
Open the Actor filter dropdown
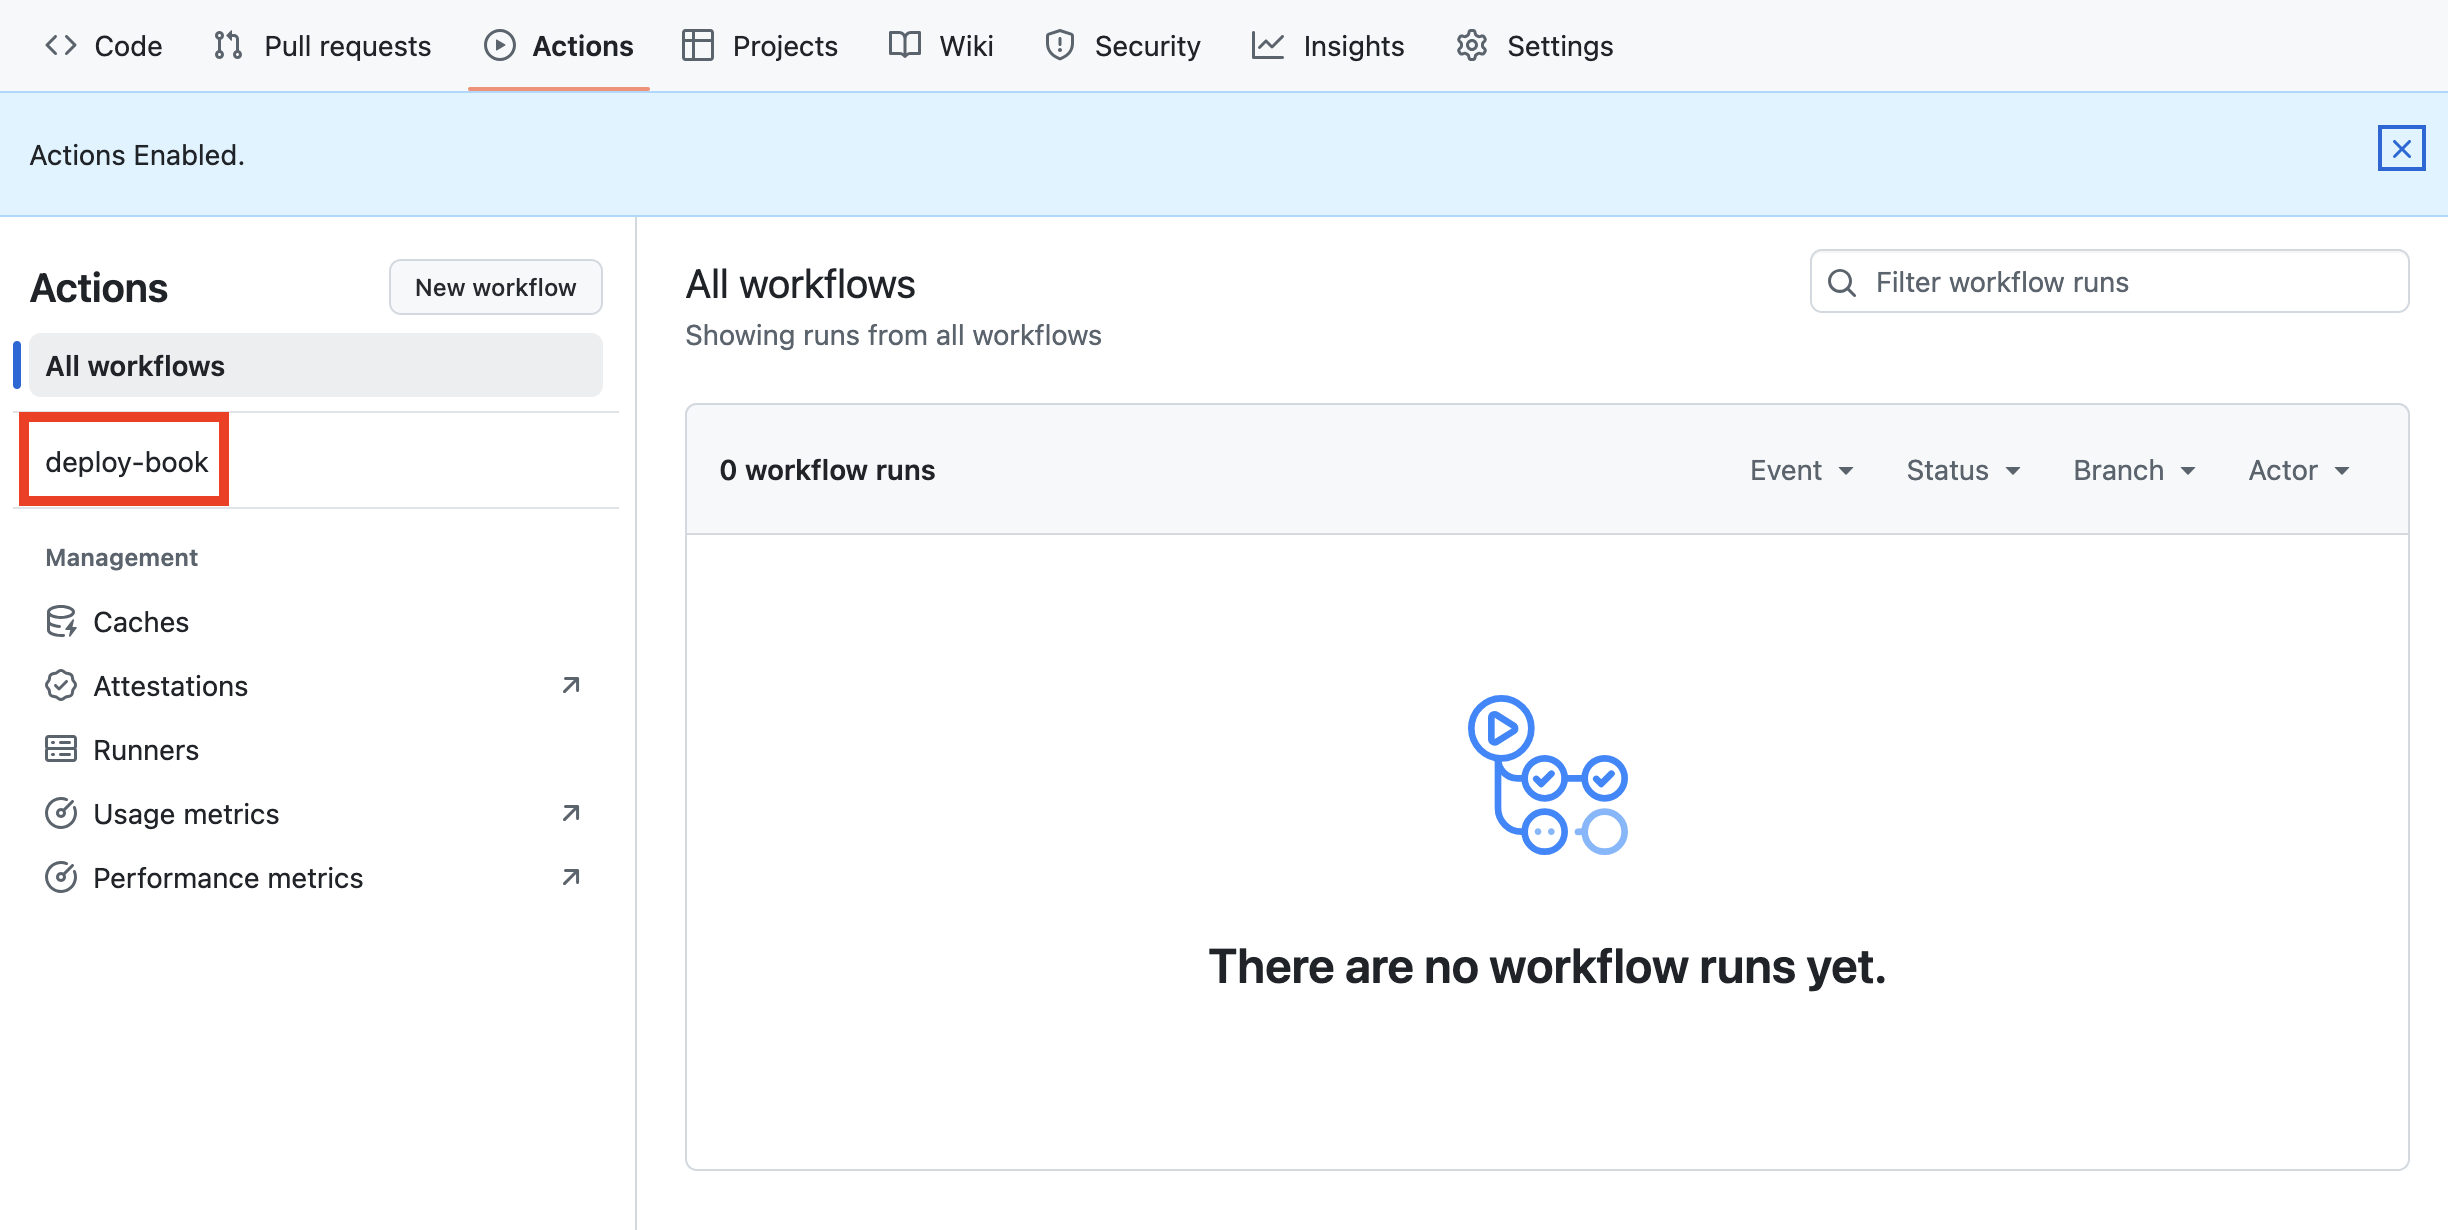pos(2298,471)
